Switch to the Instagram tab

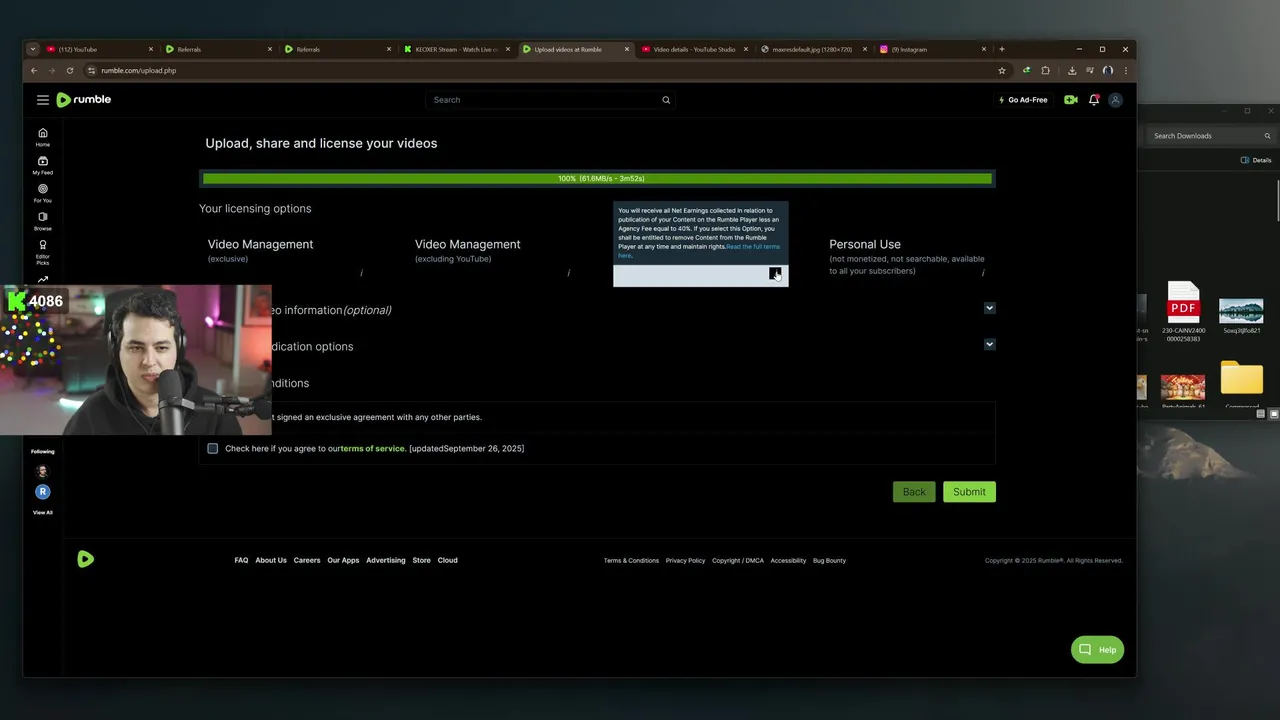[932, 49]
